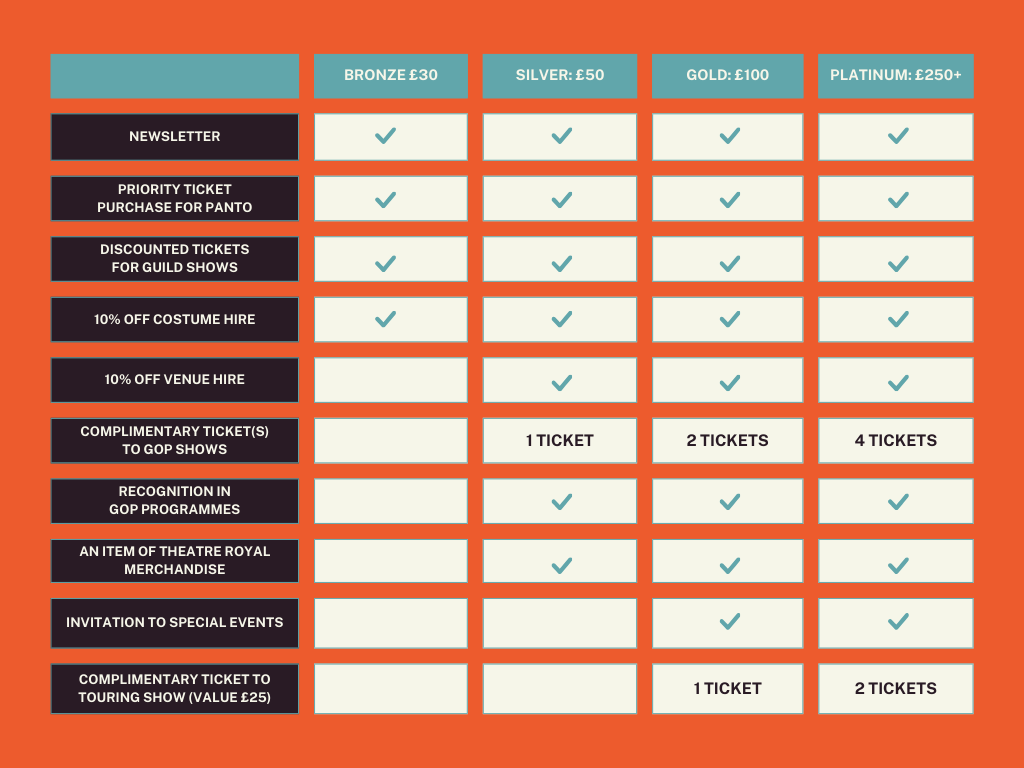The height and width of the screenshot is (768, 1024).
Task: Select the Bronze £30 column header
Action: click(x=391, y=76)
